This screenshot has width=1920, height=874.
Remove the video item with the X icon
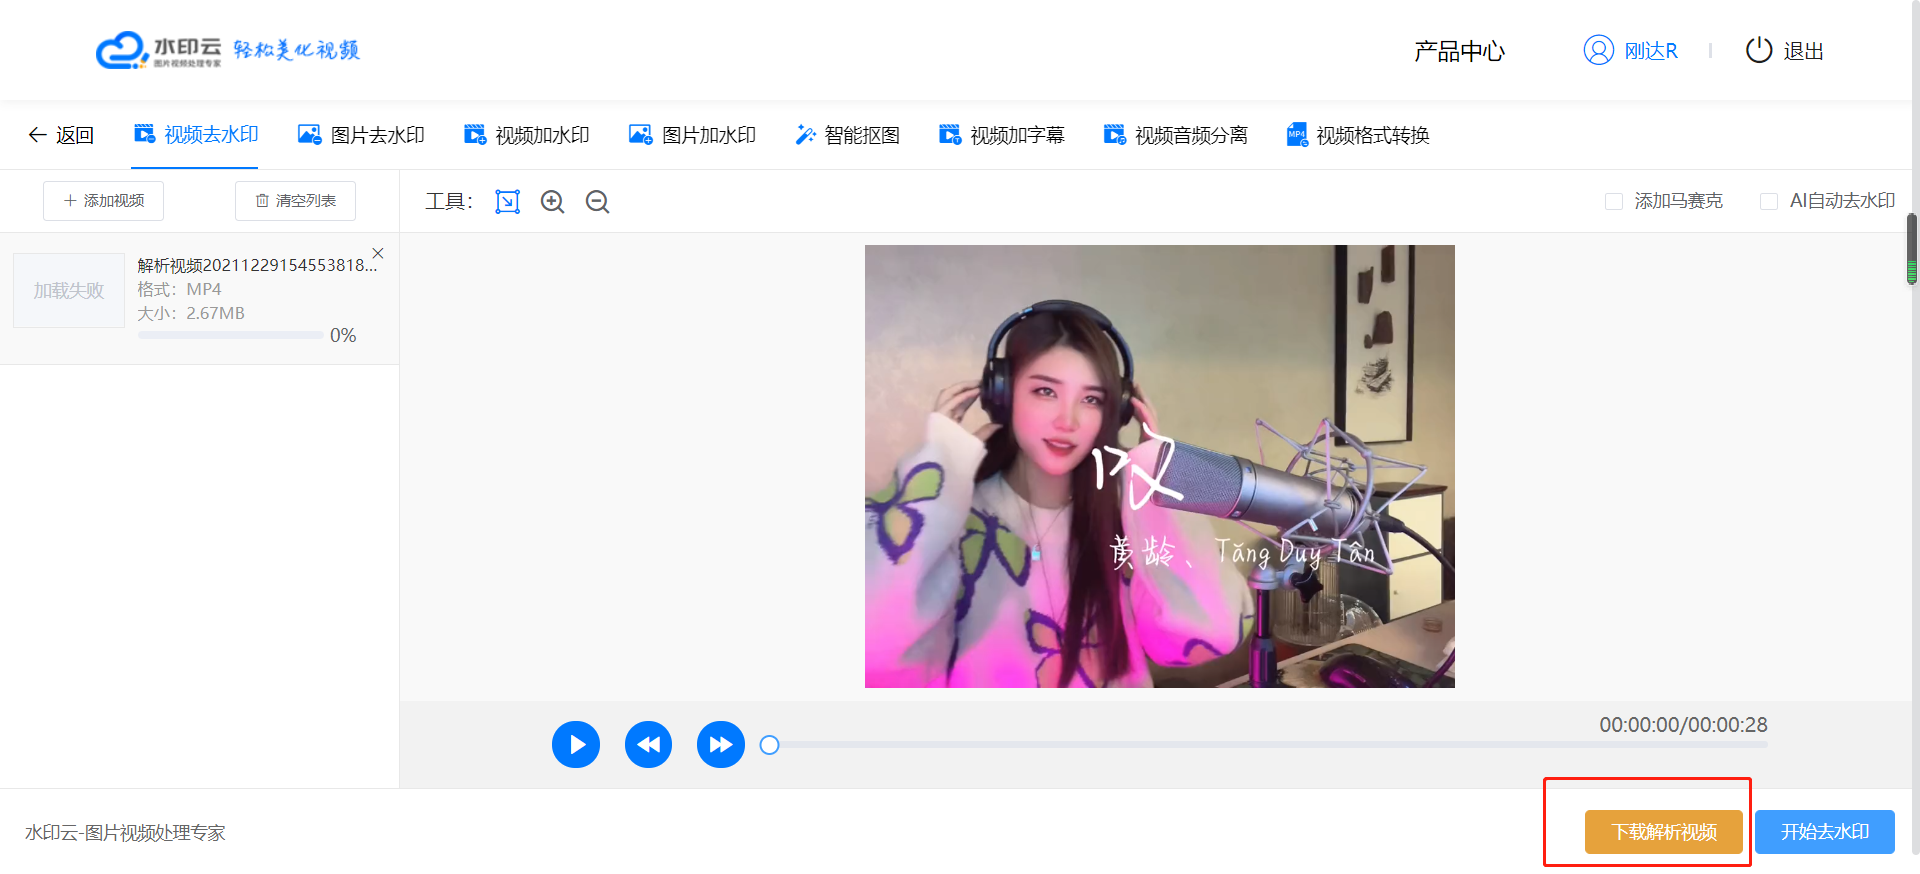click(x=378, y=253)
